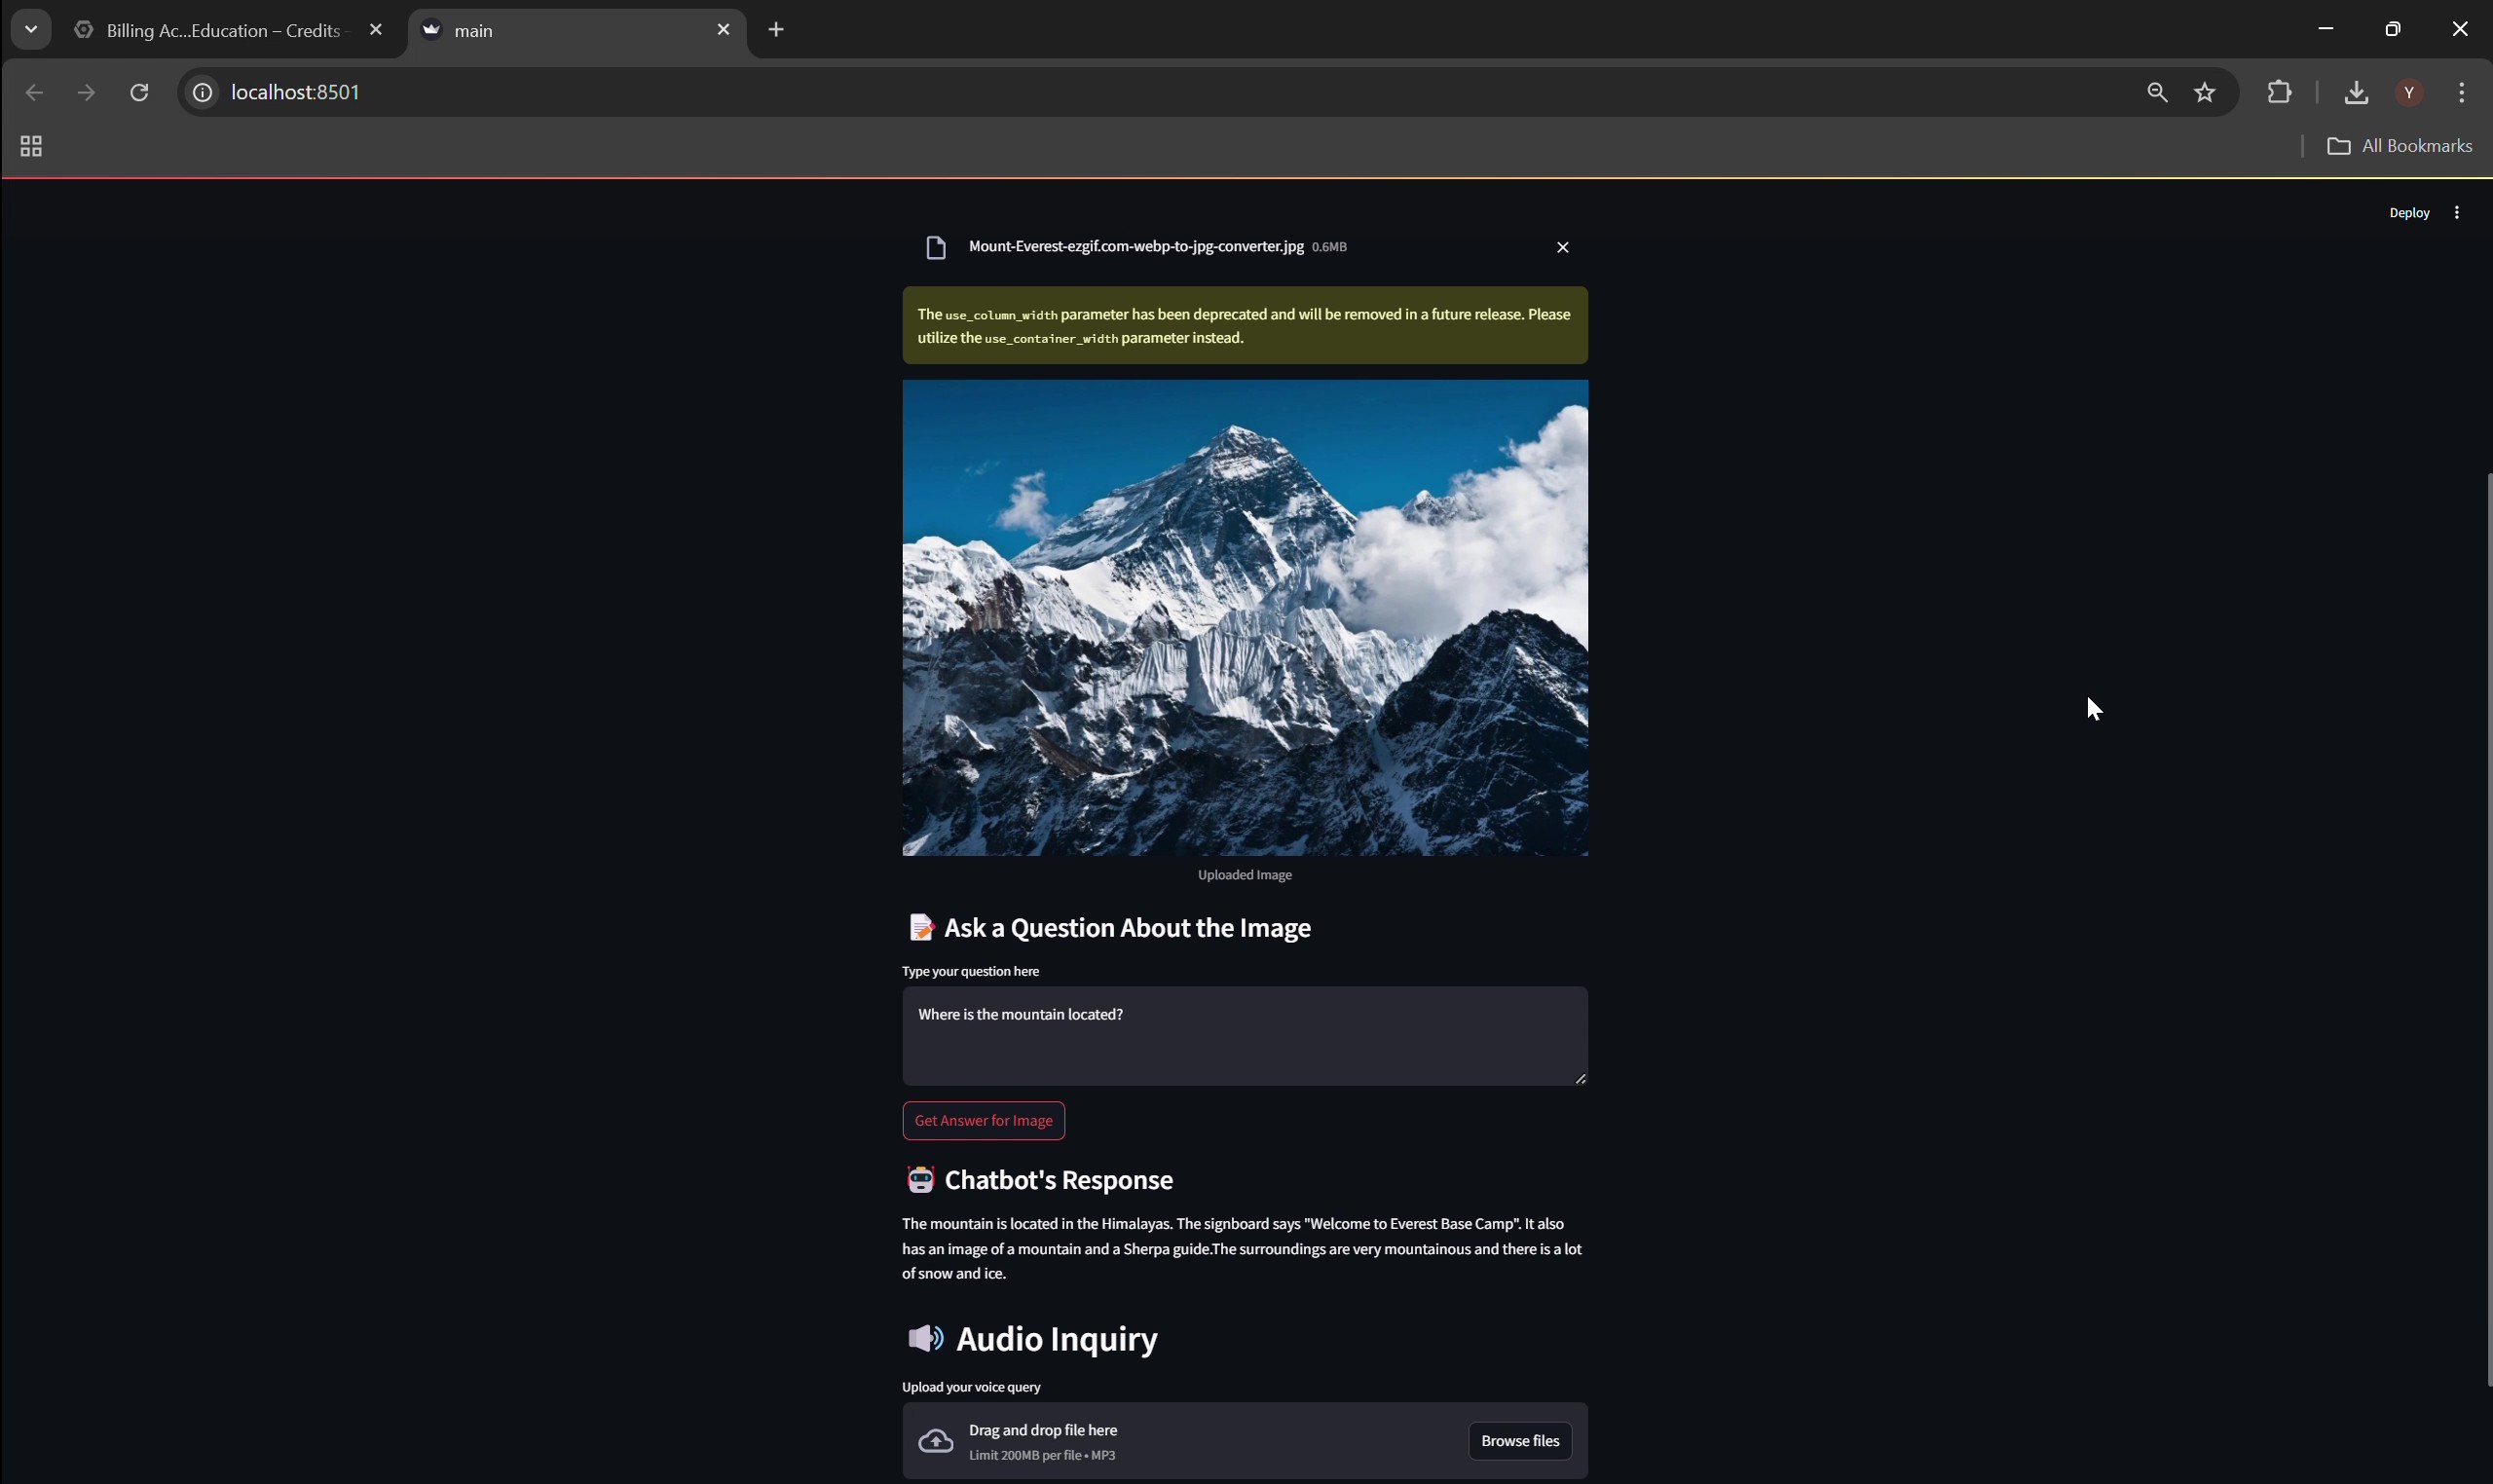The image size is (2493, 1484).
Task: Open Chrome's three-dot menu
Action: [2461, 92]
